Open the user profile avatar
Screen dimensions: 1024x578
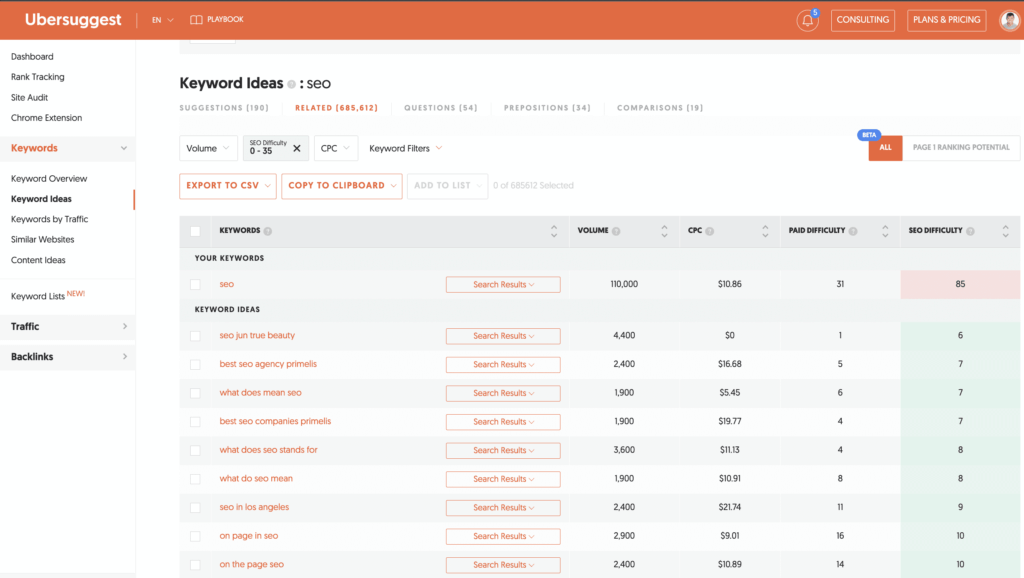(1010, 20)
